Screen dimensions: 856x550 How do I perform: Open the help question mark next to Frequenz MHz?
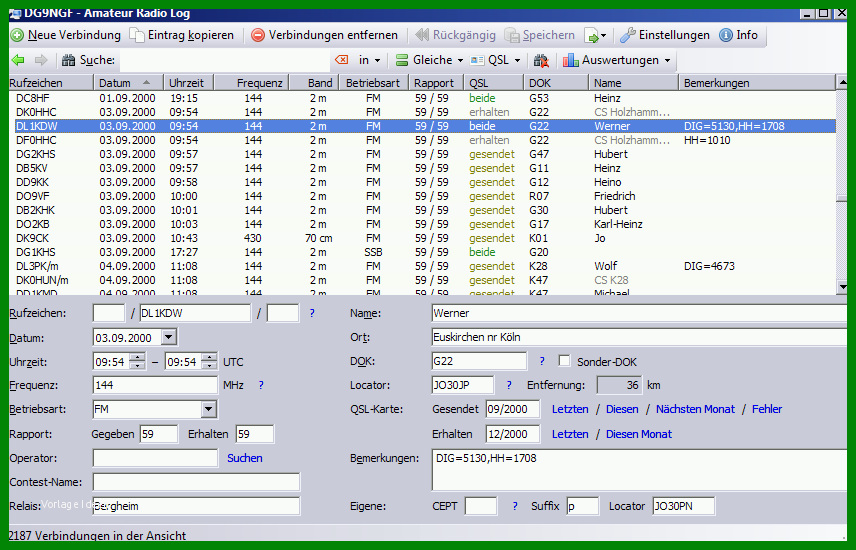(261, 386)
